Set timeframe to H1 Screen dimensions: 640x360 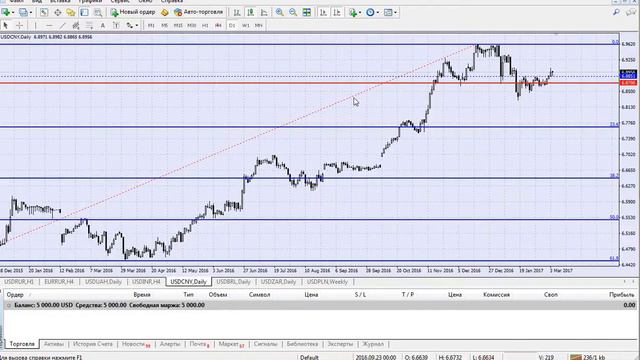tap(205, 25)
